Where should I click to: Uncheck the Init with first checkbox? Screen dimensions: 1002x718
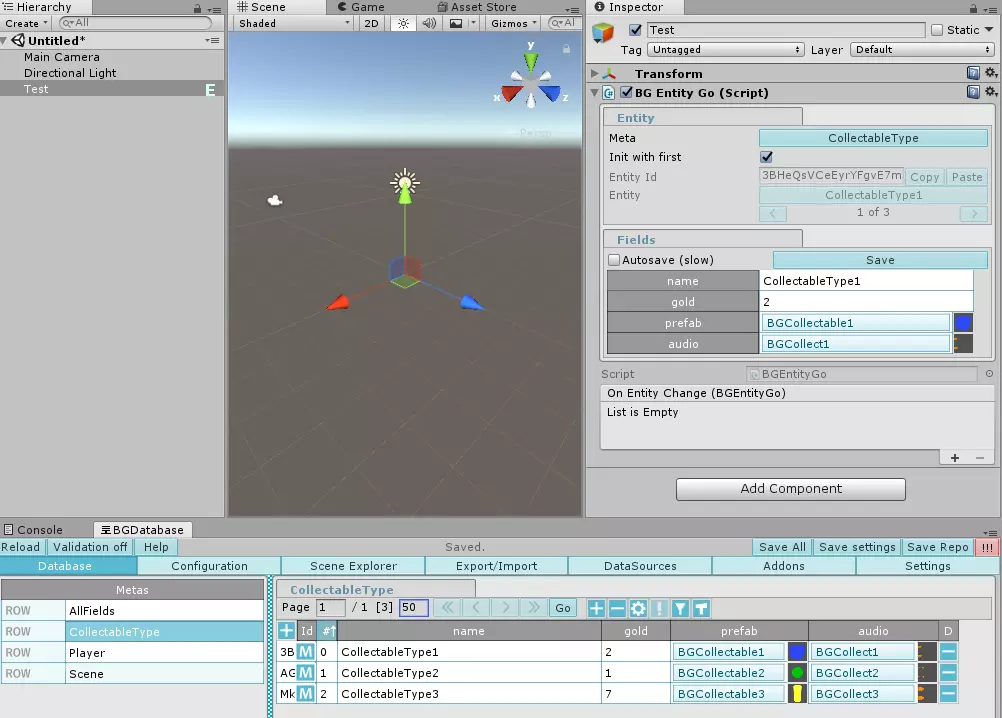tap(766, 157)
